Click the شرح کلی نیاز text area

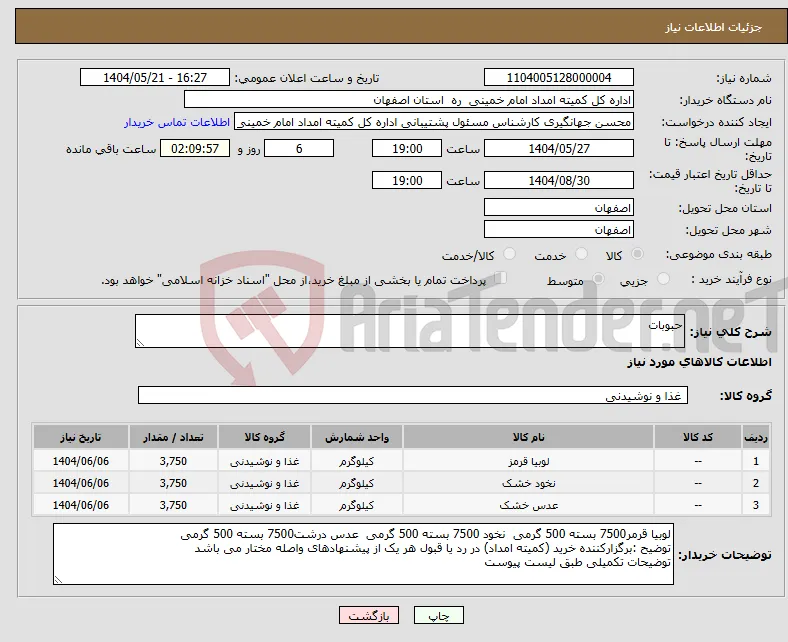[x=410, y=331]
